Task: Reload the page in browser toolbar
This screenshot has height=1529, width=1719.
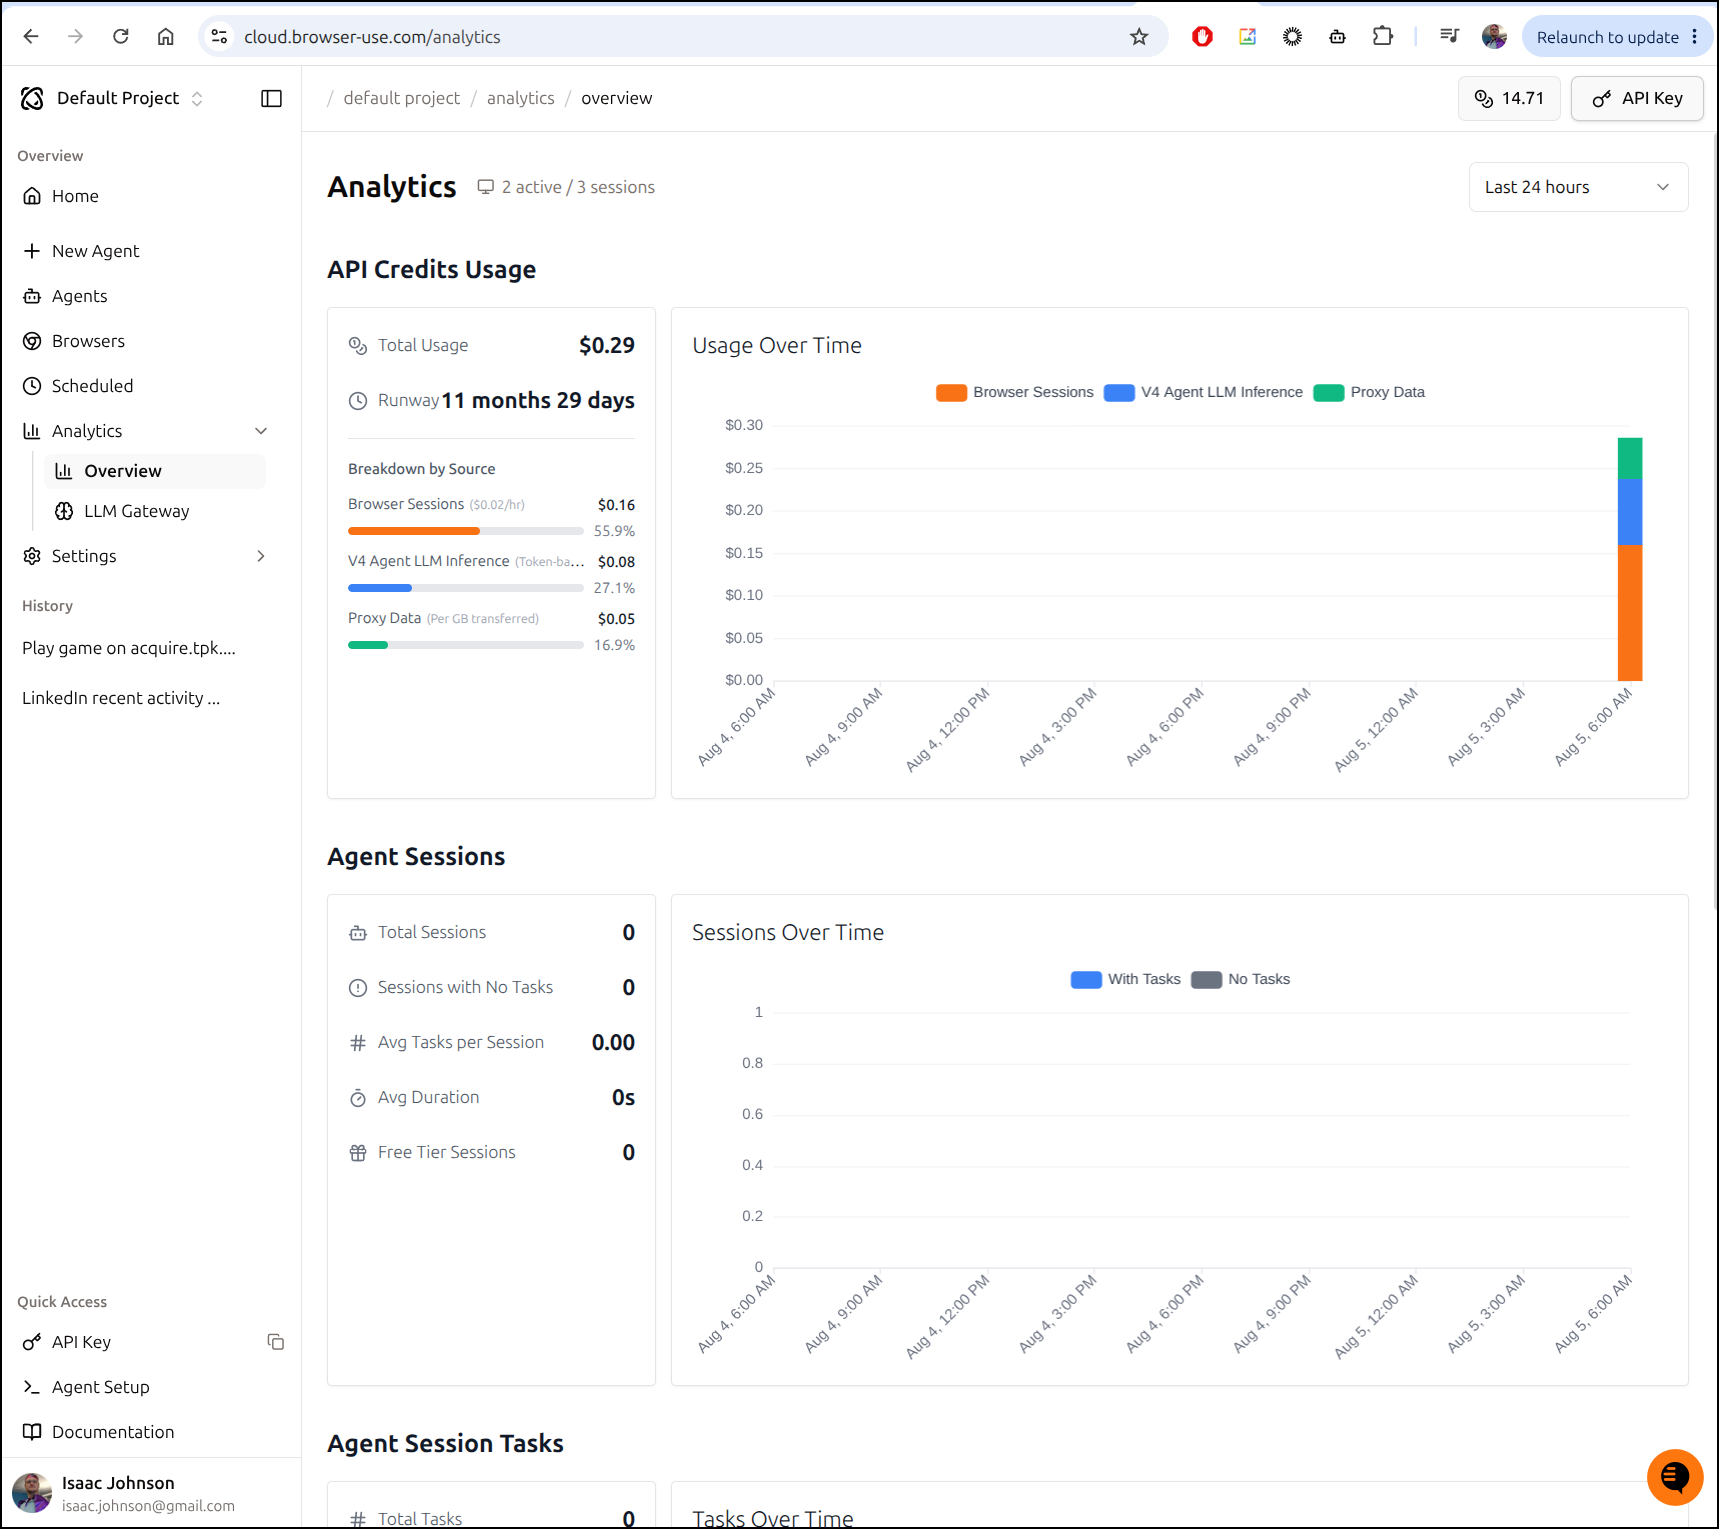Action: tap(121, 37)
